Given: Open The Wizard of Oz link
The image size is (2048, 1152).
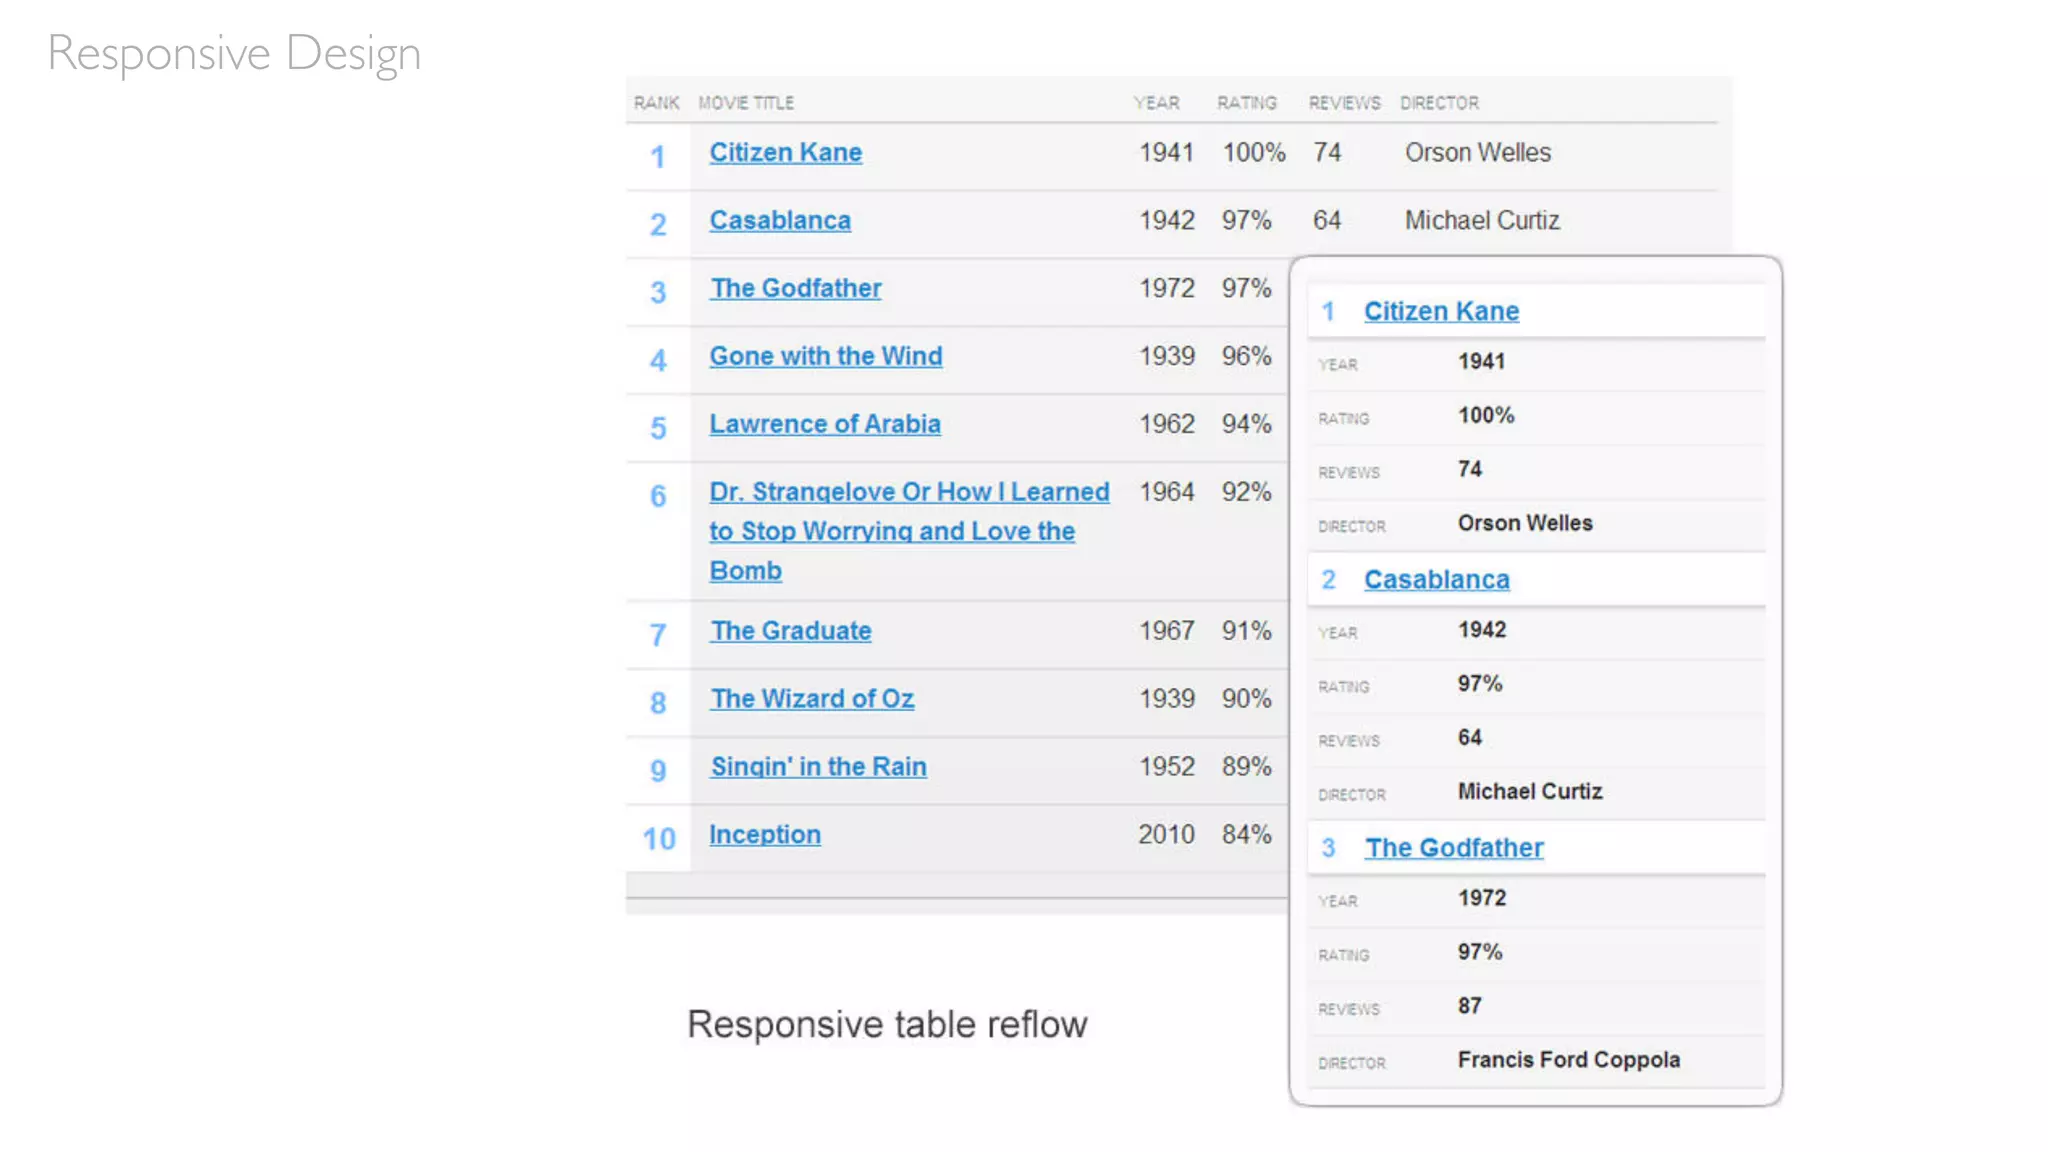Looking at the screenshot, I should (812, 700).
